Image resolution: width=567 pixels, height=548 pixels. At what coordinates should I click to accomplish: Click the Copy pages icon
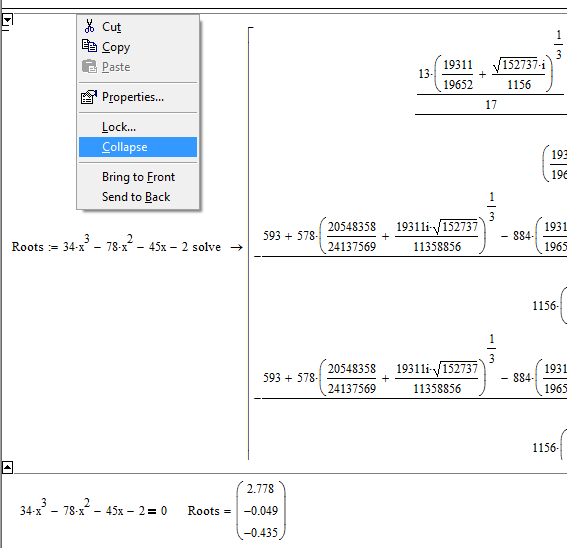point(89,46)
